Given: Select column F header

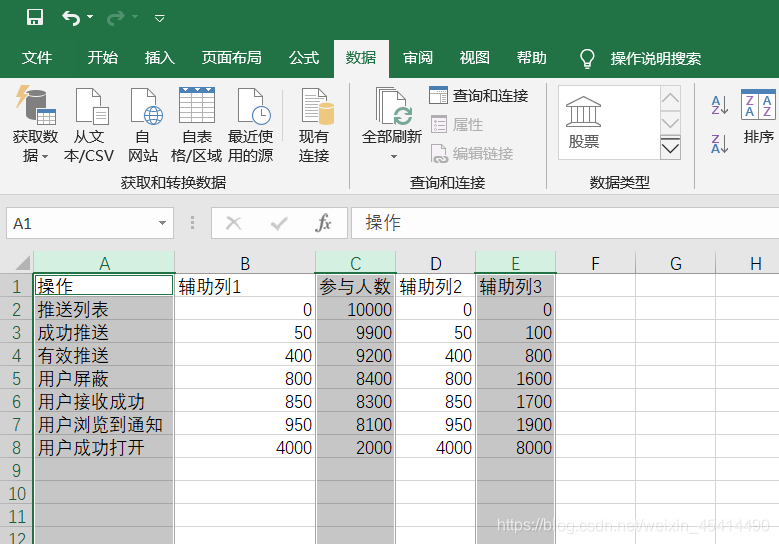Looking at the screenshot, I should coord(596,263).
